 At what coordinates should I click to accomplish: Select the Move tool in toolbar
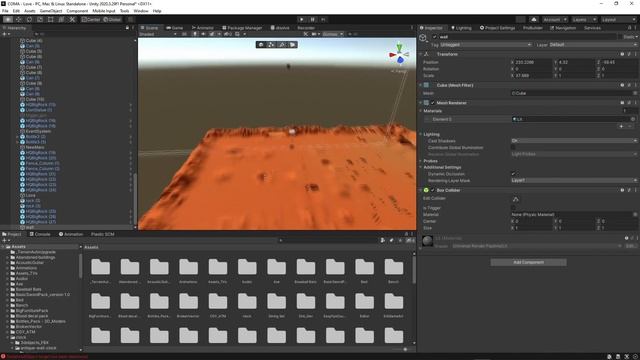pyautogui.click(x=18, y=19)
